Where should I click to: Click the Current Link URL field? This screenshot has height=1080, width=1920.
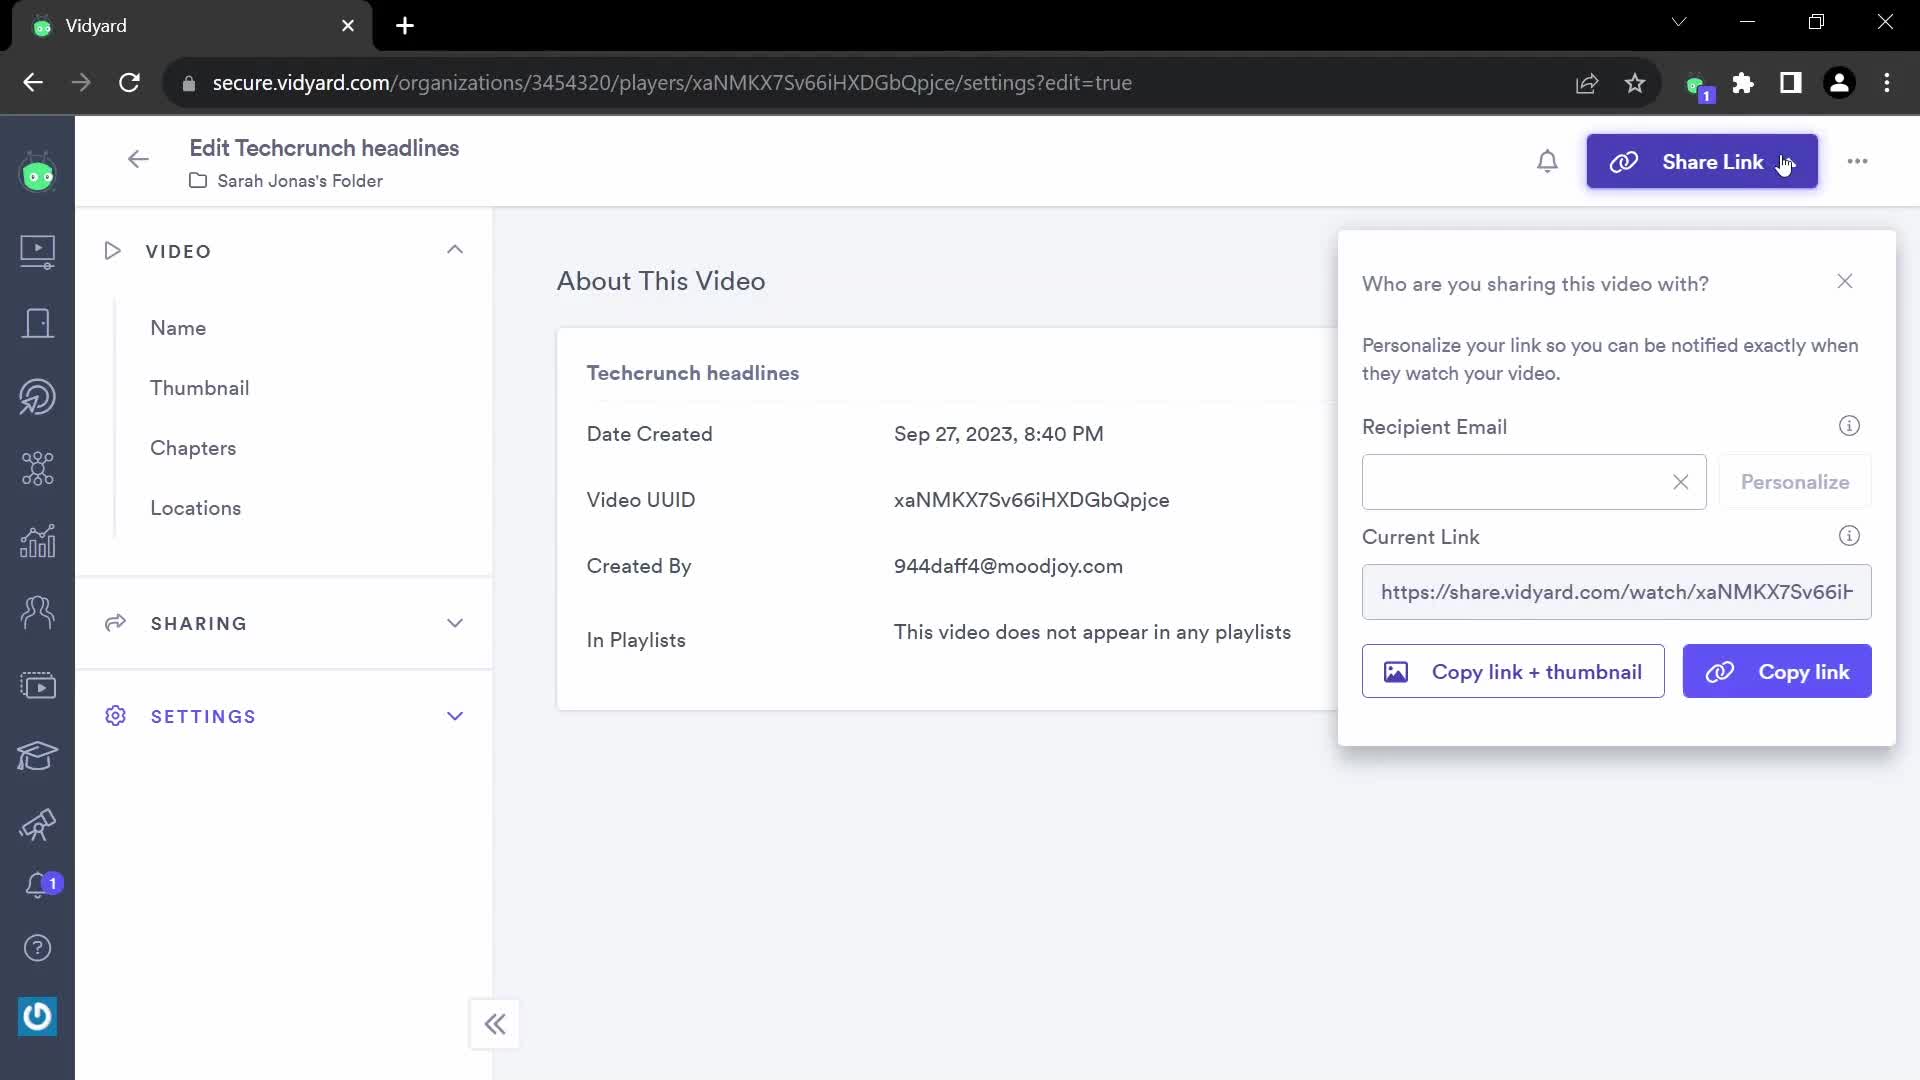coord(1617,592)
